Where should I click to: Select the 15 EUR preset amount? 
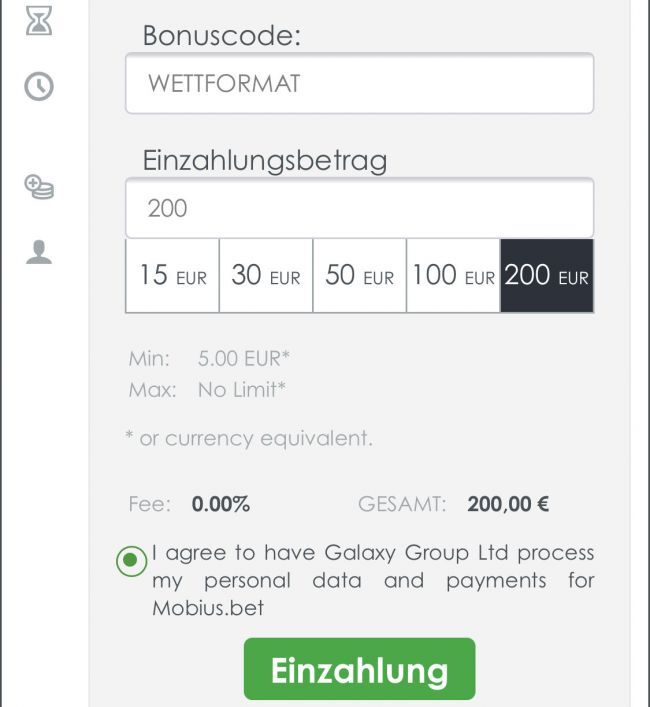172,276
